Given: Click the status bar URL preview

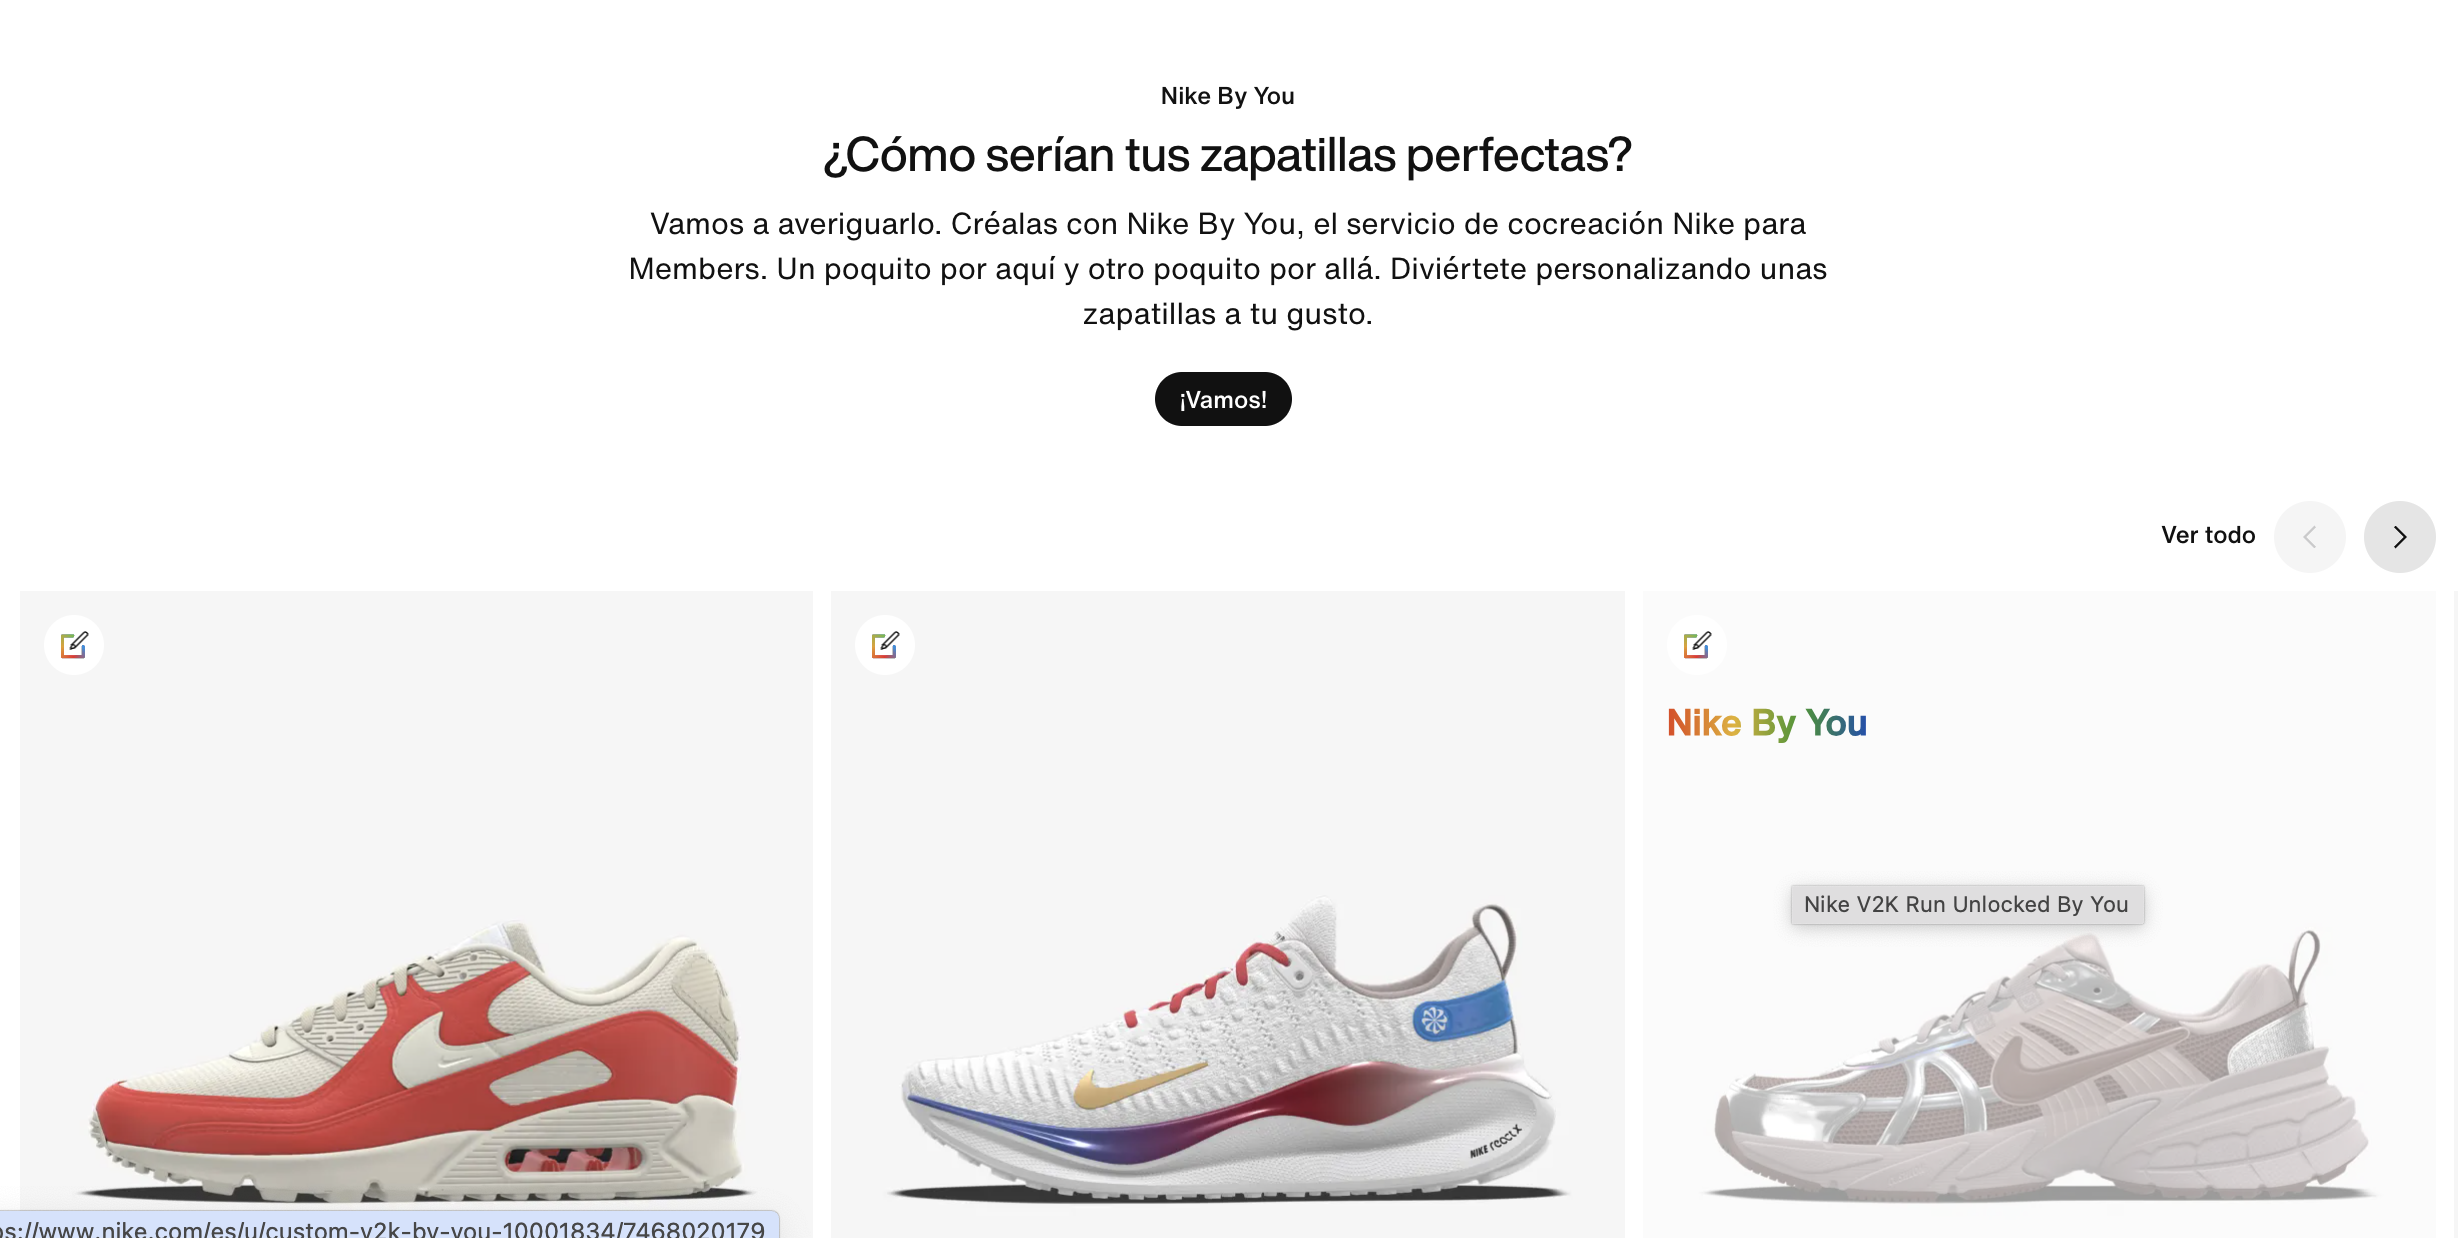Looking at the screenshot, I should coord(385,1227).
